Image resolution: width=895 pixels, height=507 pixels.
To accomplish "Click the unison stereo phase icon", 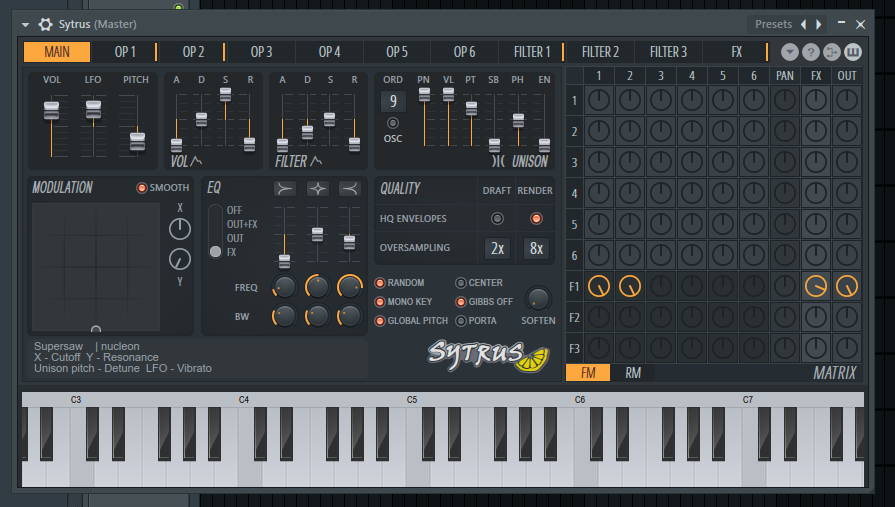I will 498,162.
